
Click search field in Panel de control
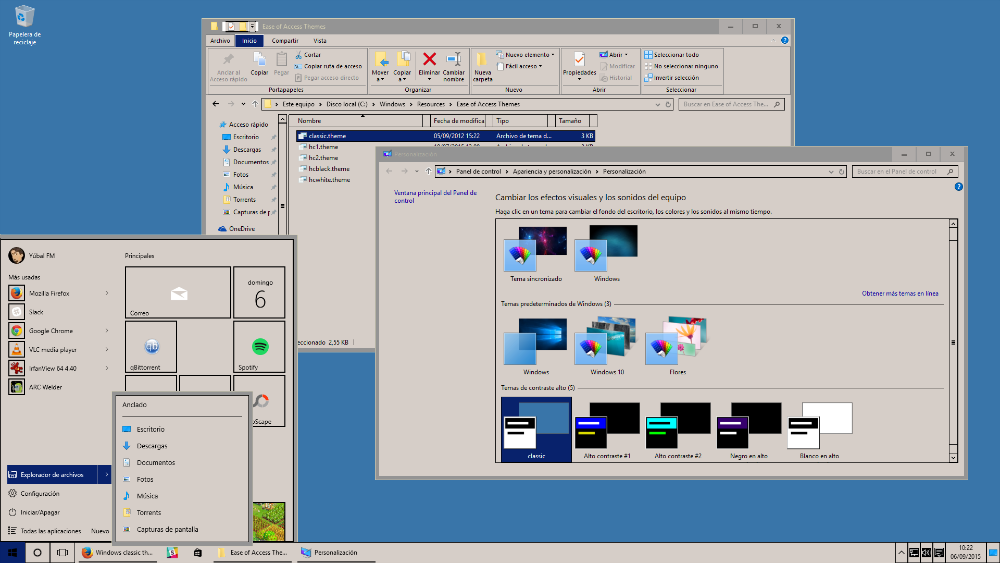905,172
